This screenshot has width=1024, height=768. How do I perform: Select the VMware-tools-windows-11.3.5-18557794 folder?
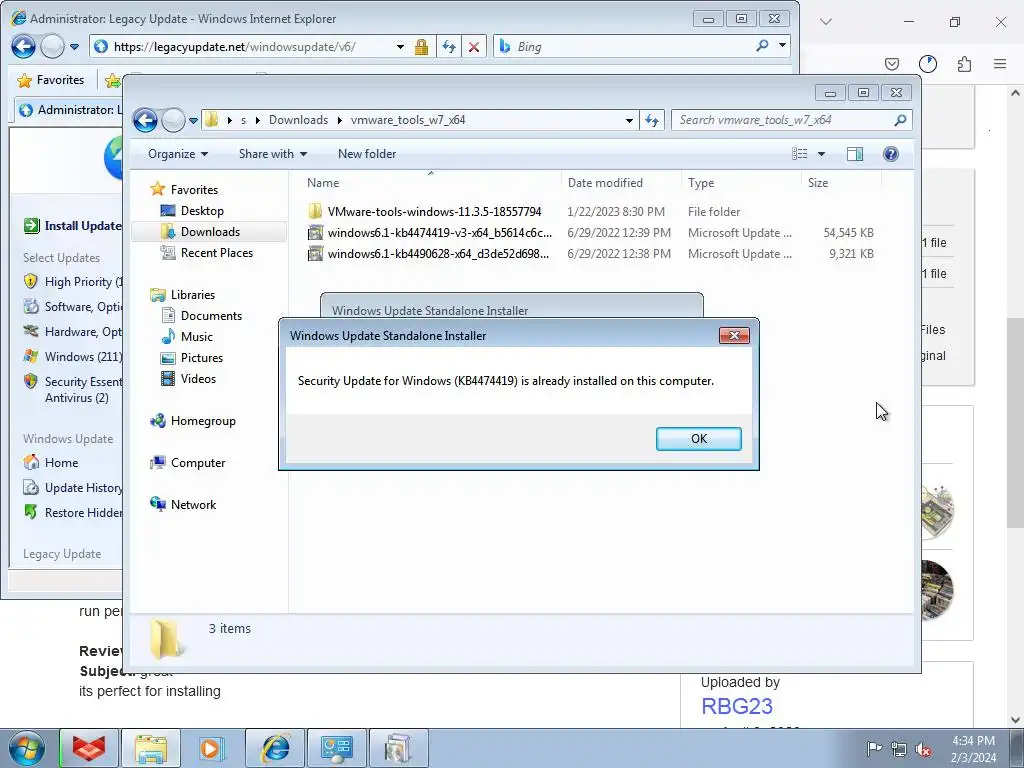coord(434,212)
